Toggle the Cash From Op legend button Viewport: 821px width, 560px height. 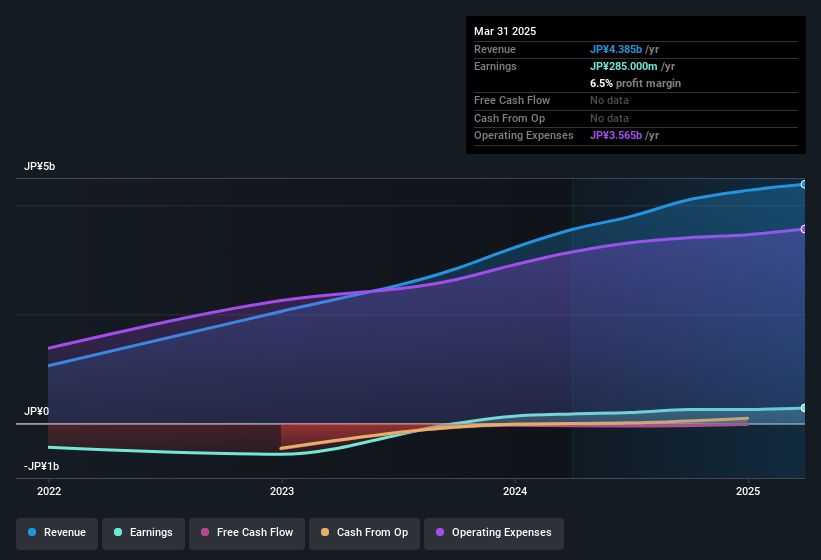click(364, 533)
